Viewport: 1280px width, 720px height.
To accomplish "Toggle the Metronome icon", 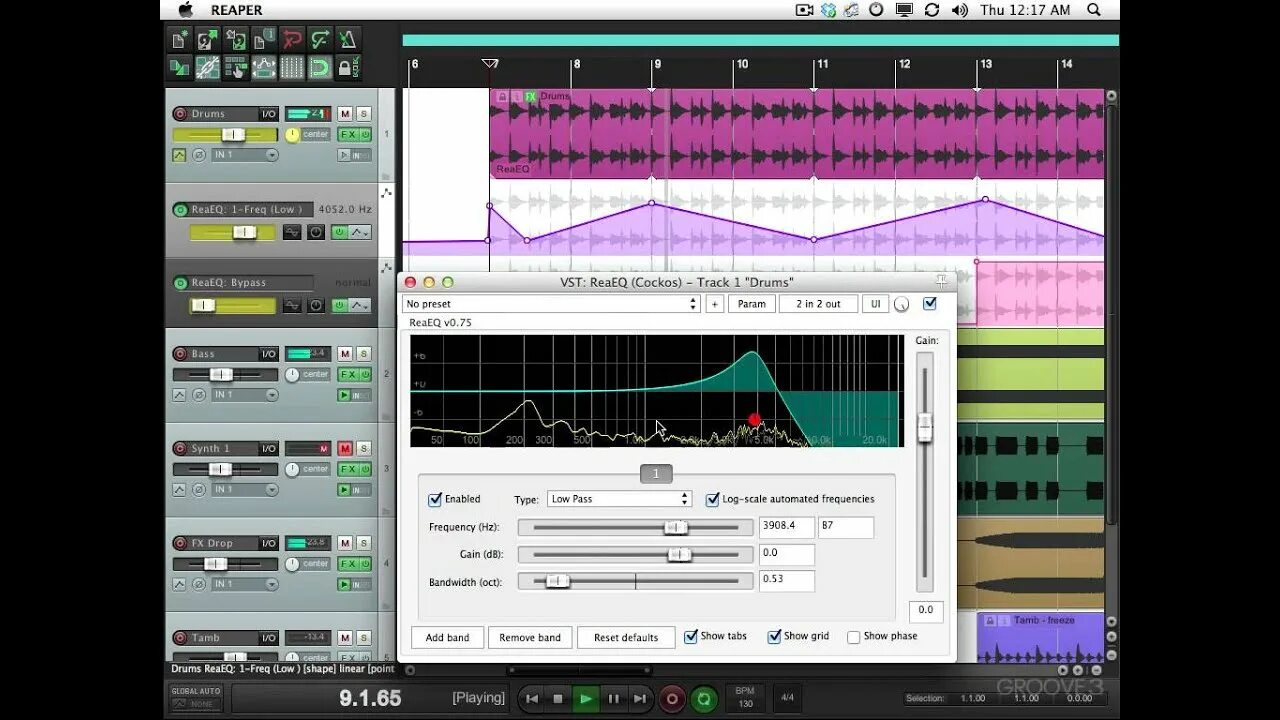I will pyautogui.click(x=348, y=40).
